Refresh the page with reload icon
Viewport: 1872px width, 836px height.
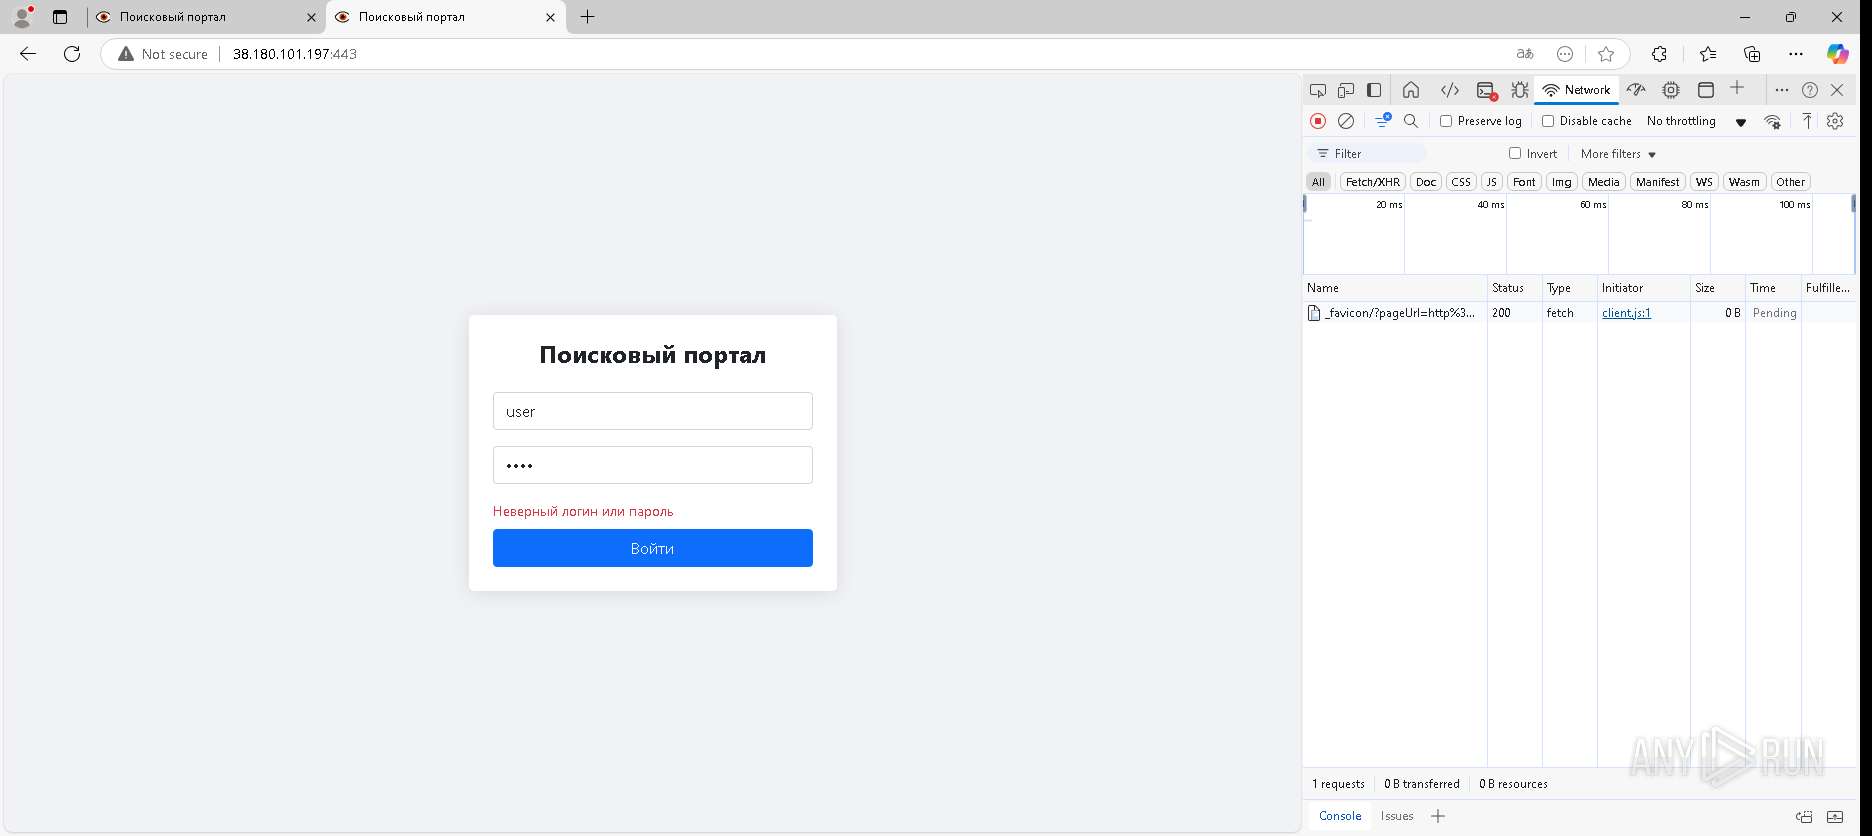click(72, 54)
